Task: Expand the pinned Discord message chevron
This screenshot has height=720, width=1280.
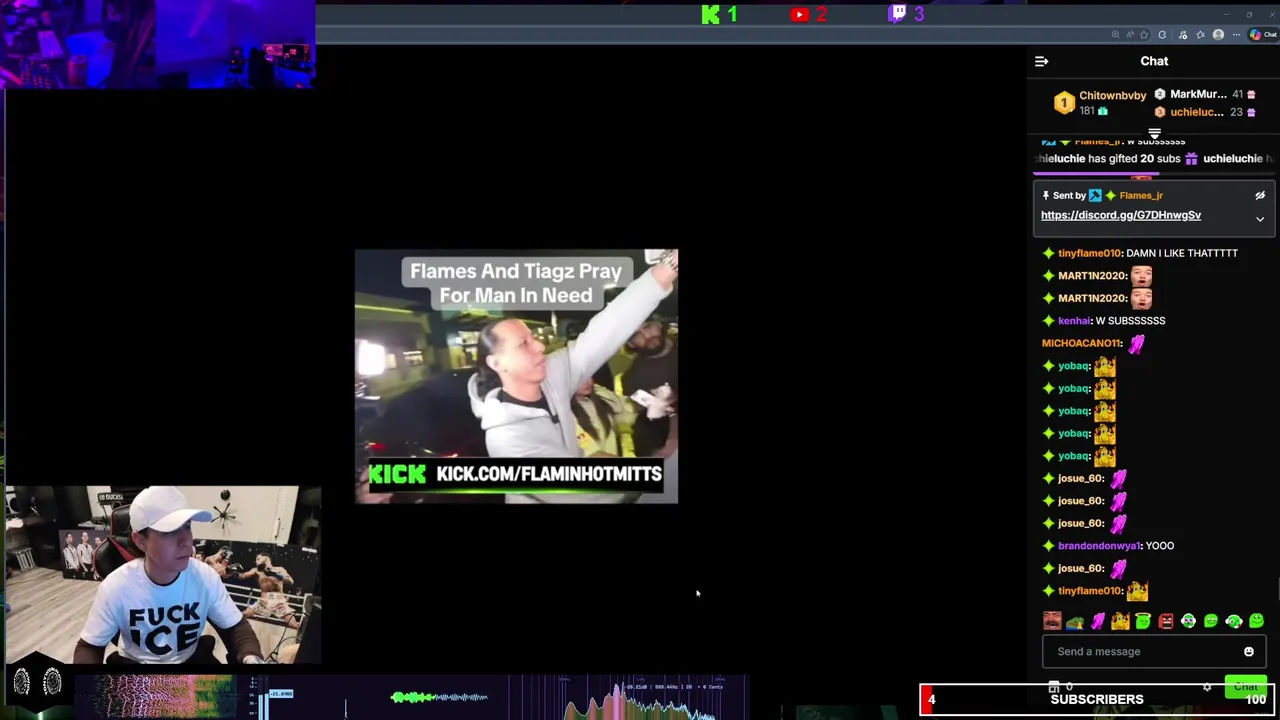Action: [x=1260, y=219]
